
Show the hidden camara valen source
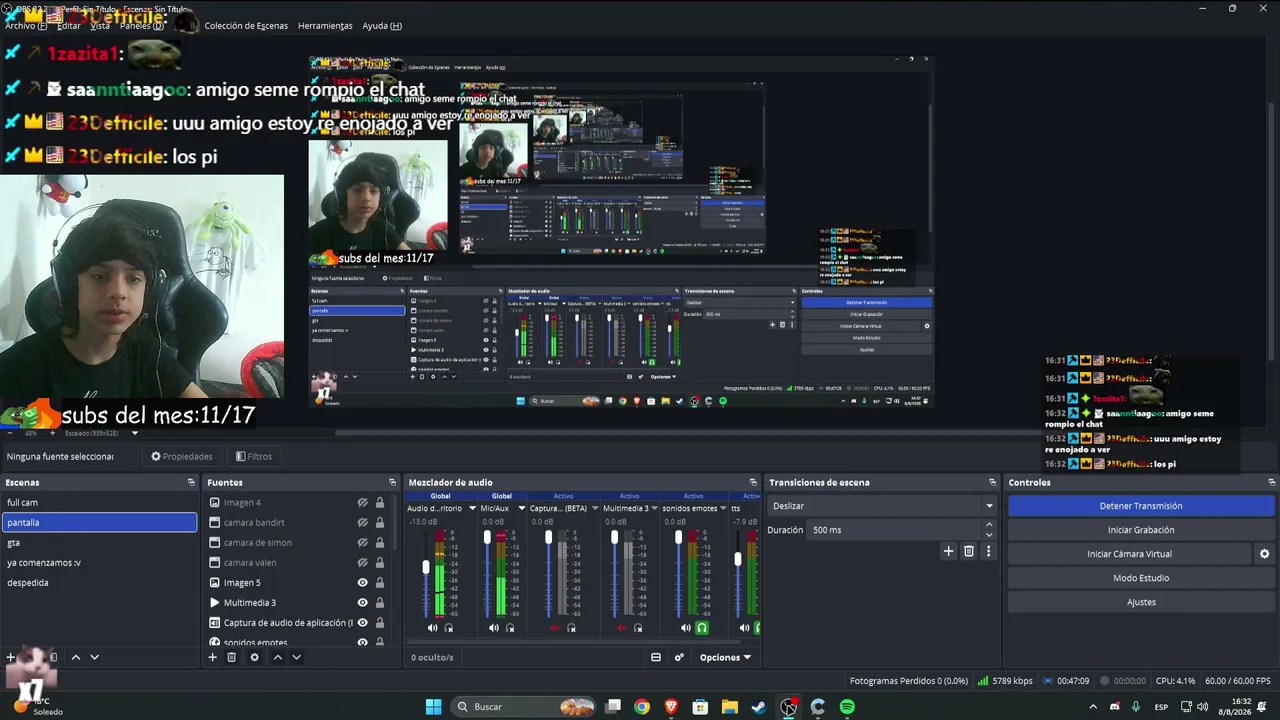[x=362, y=562]
